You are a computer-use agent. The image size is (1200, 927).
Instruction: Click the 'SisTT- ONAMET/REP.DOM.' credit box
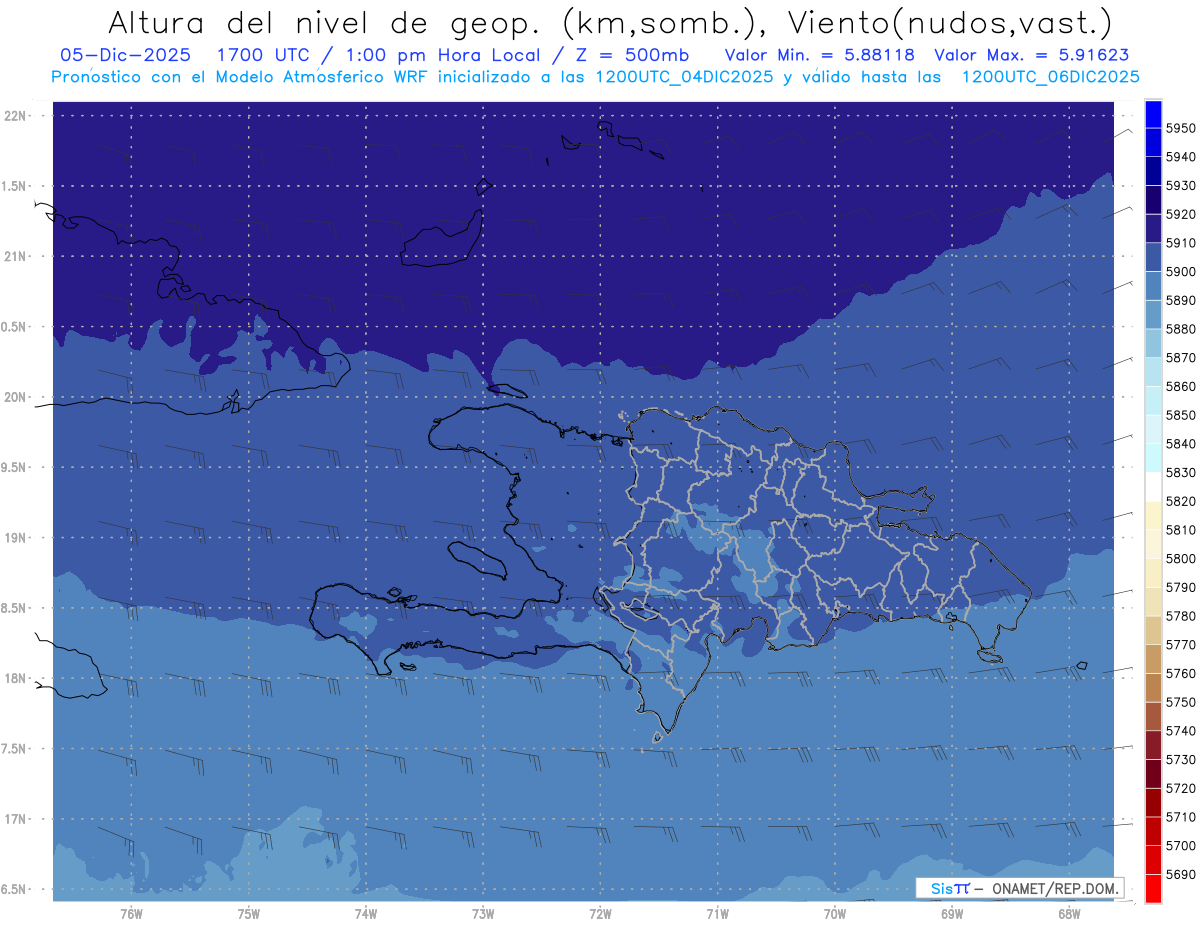click(1019, 888)
